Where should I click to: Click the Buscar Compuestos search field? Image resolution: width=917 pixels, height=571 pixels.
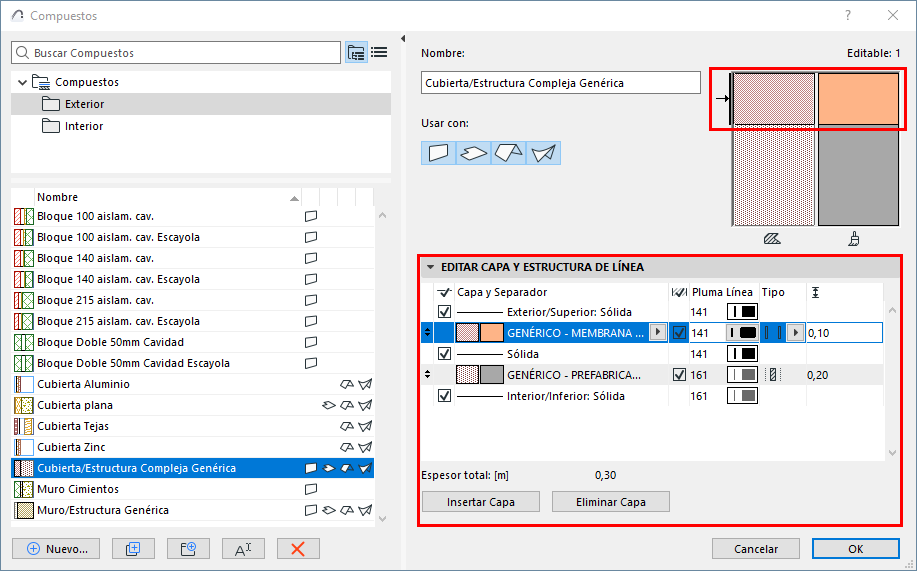pyautogui.click(x=176, y=53)
